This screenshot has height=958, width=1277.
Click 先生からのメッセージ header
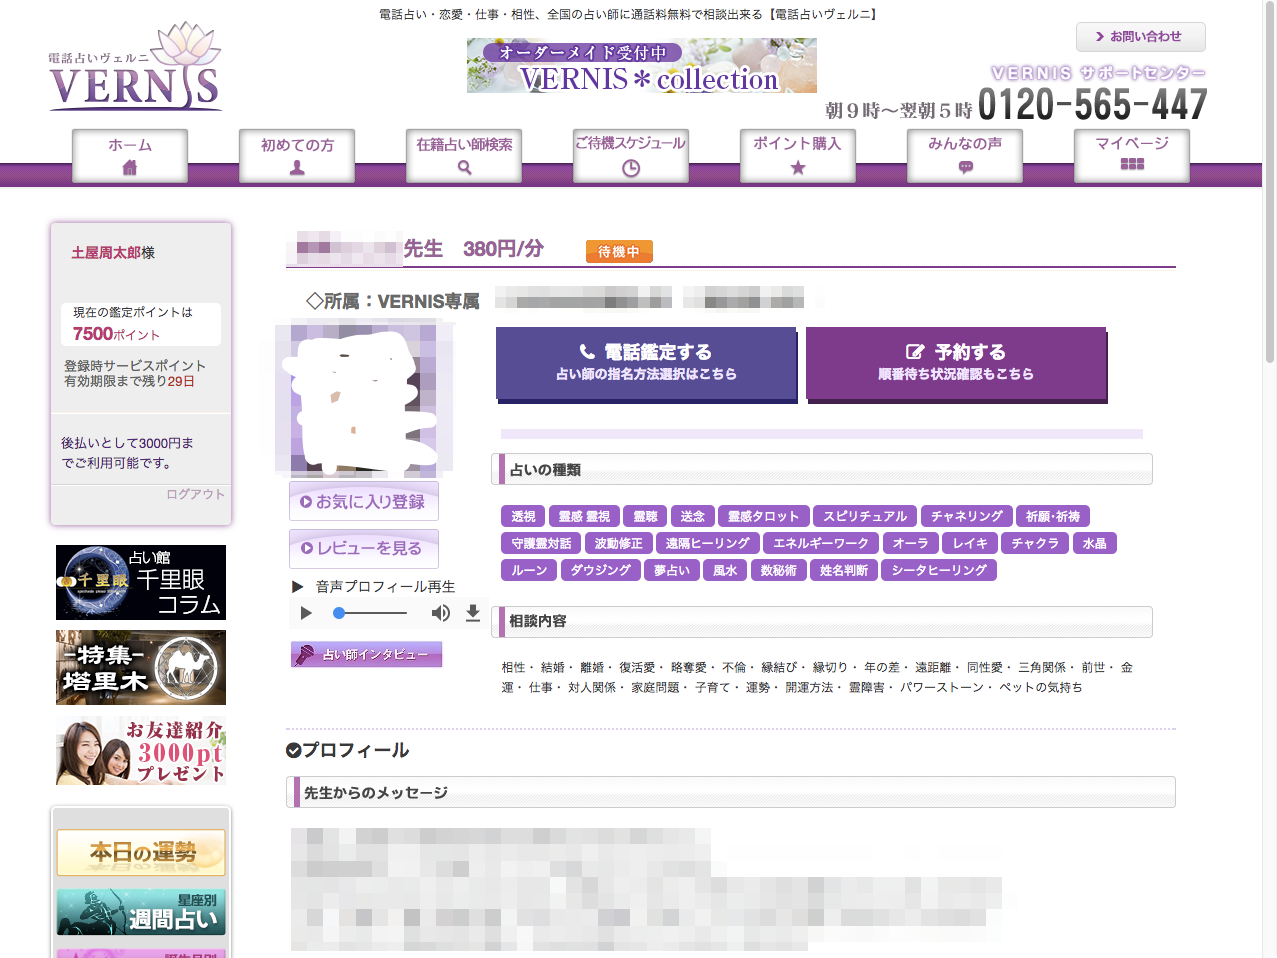click(x=731, y=792)
